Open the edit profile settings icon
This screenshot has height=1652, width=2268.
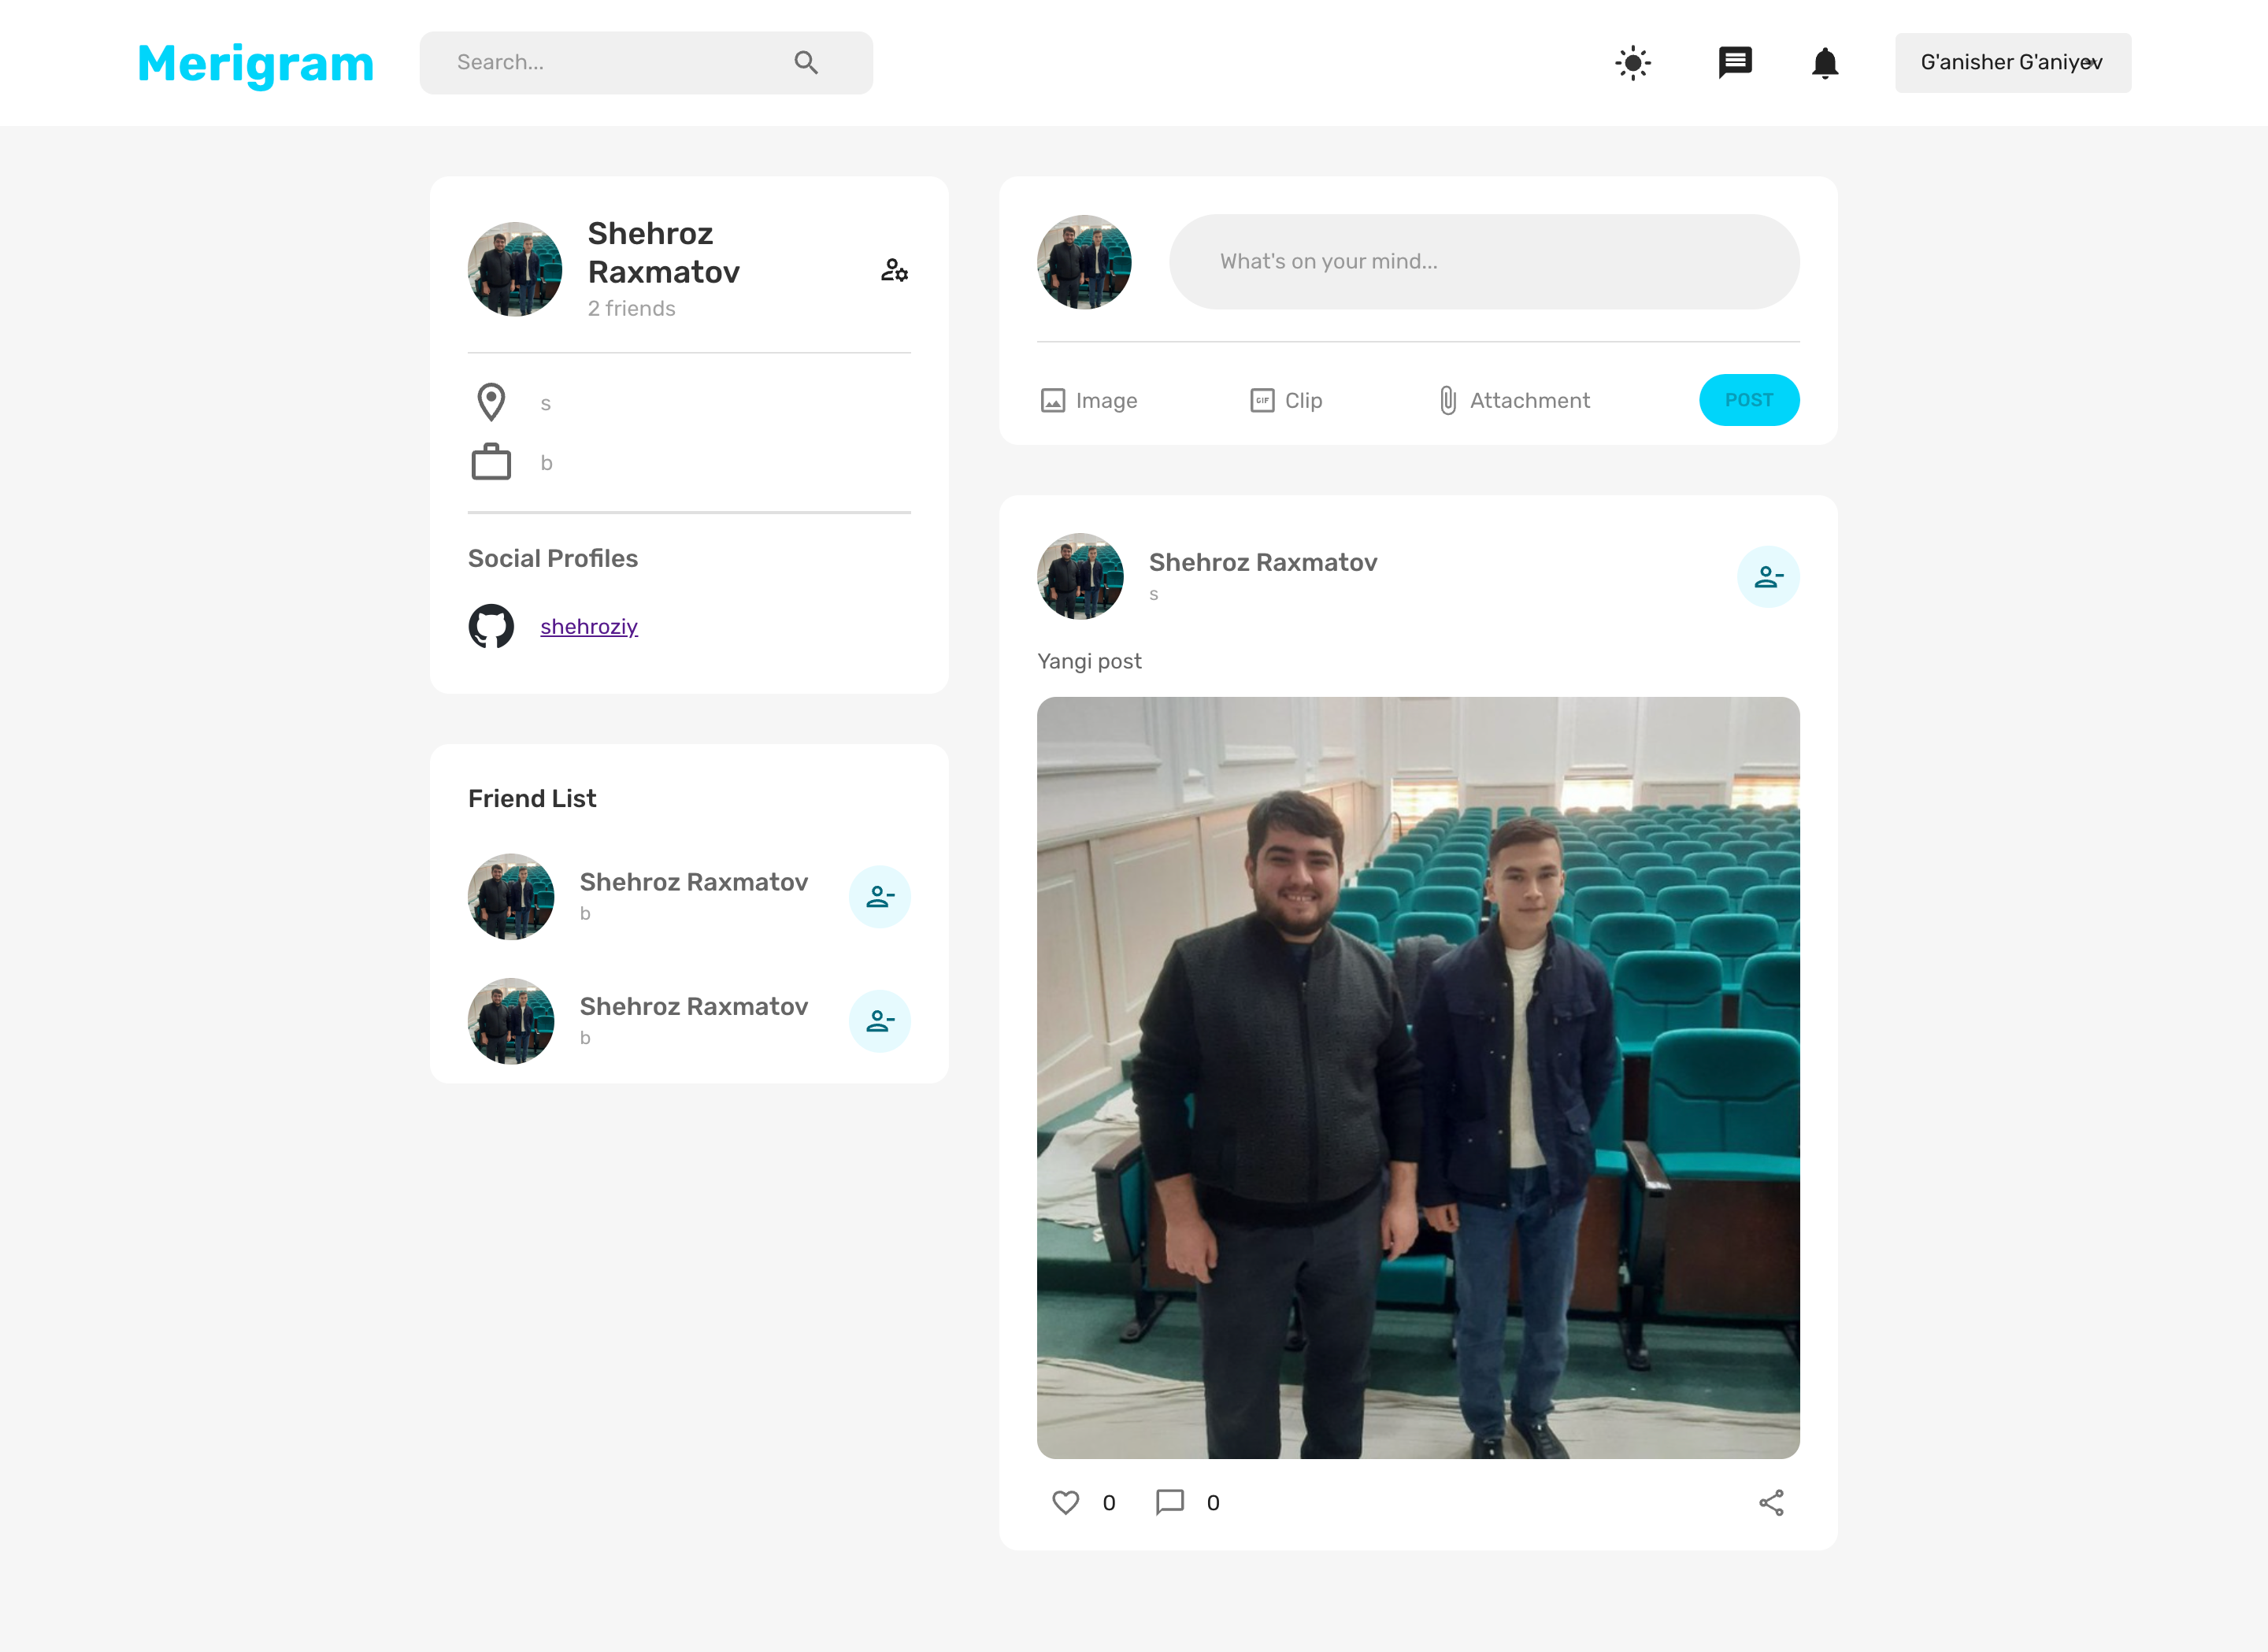click(894, 270)
